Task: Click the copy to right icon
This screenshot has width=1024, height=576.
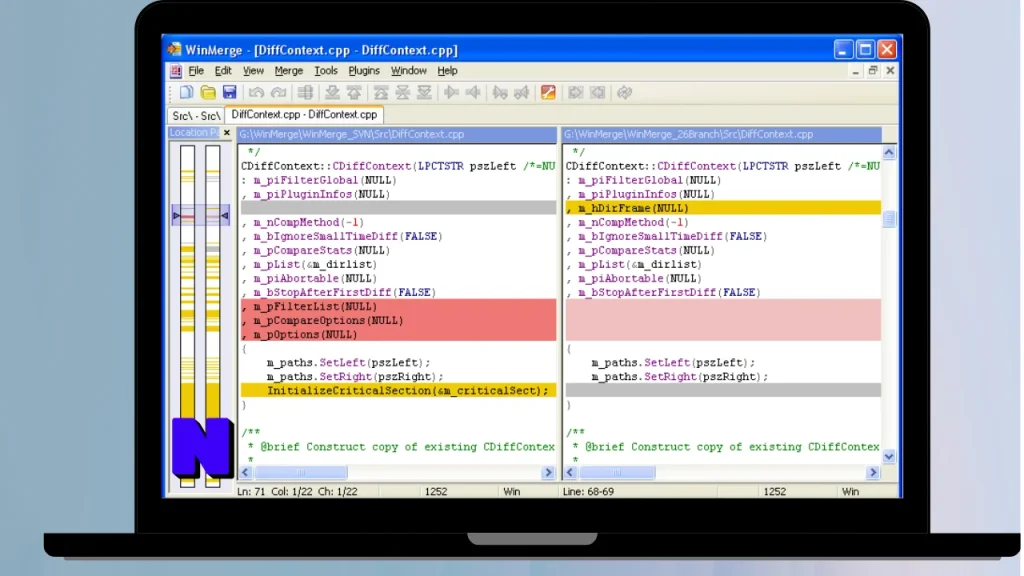Action: (451, 93)
